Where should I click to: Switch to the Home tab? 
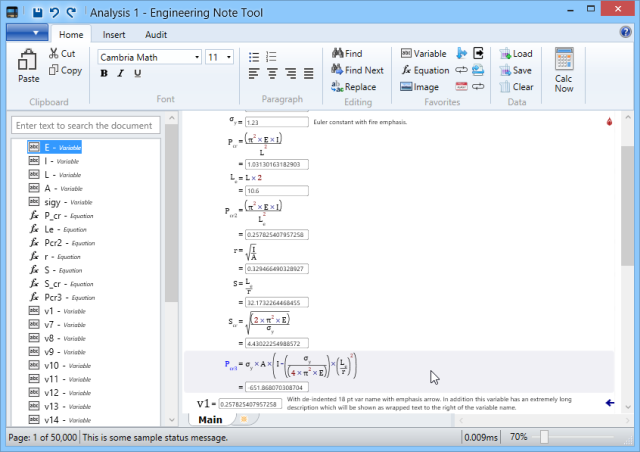(x=71, y=35)
